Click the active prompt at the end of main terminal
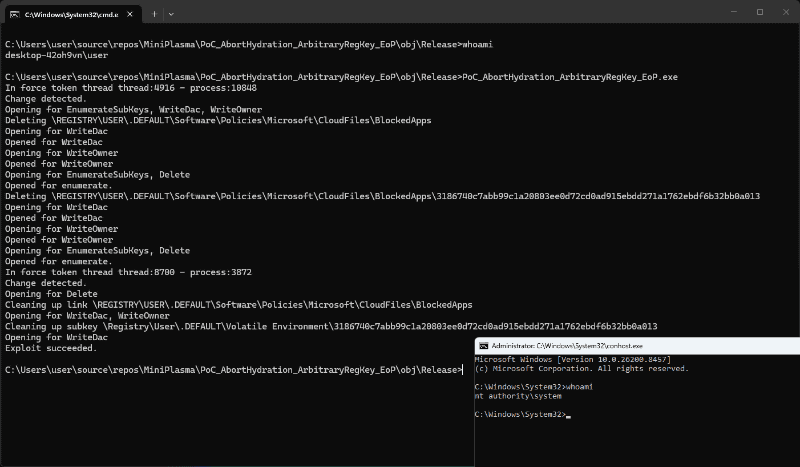Viewport: 800px width, 467px height. (x=234, y=370)
